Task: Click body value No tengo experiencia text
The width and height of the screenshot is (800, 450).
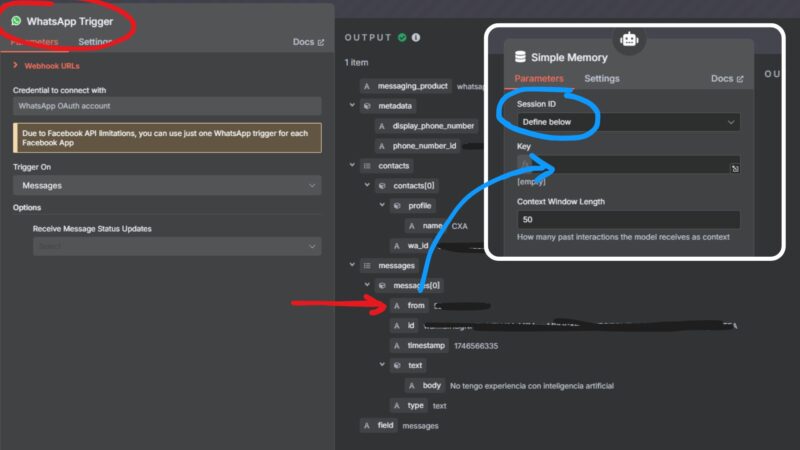Action: tap(532, 386)
